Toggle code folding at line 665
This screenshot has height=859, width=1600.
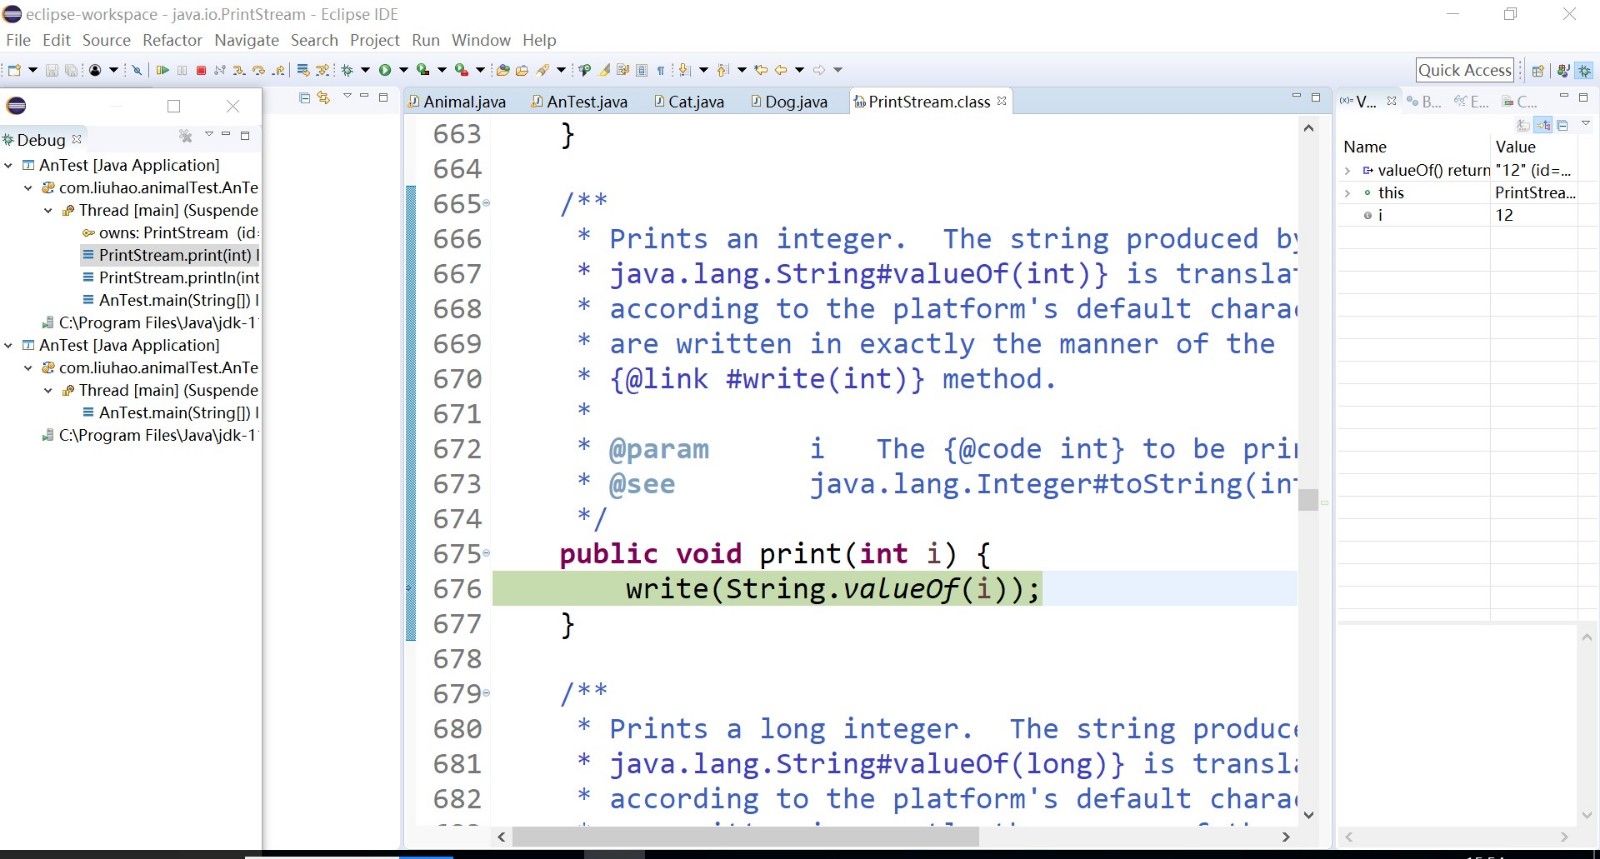(x=486, y=203)
